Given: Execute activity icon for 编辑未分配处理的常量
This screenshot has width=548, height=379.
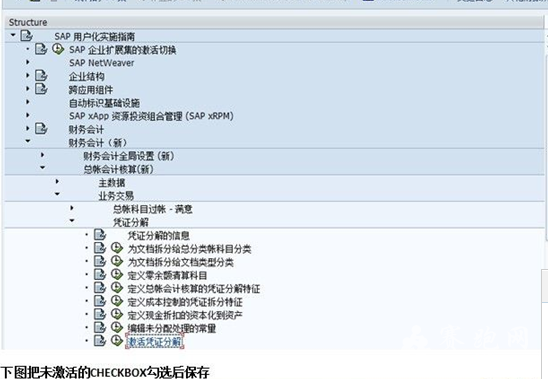Looking at the screenshot, I should tap(117, 328).
